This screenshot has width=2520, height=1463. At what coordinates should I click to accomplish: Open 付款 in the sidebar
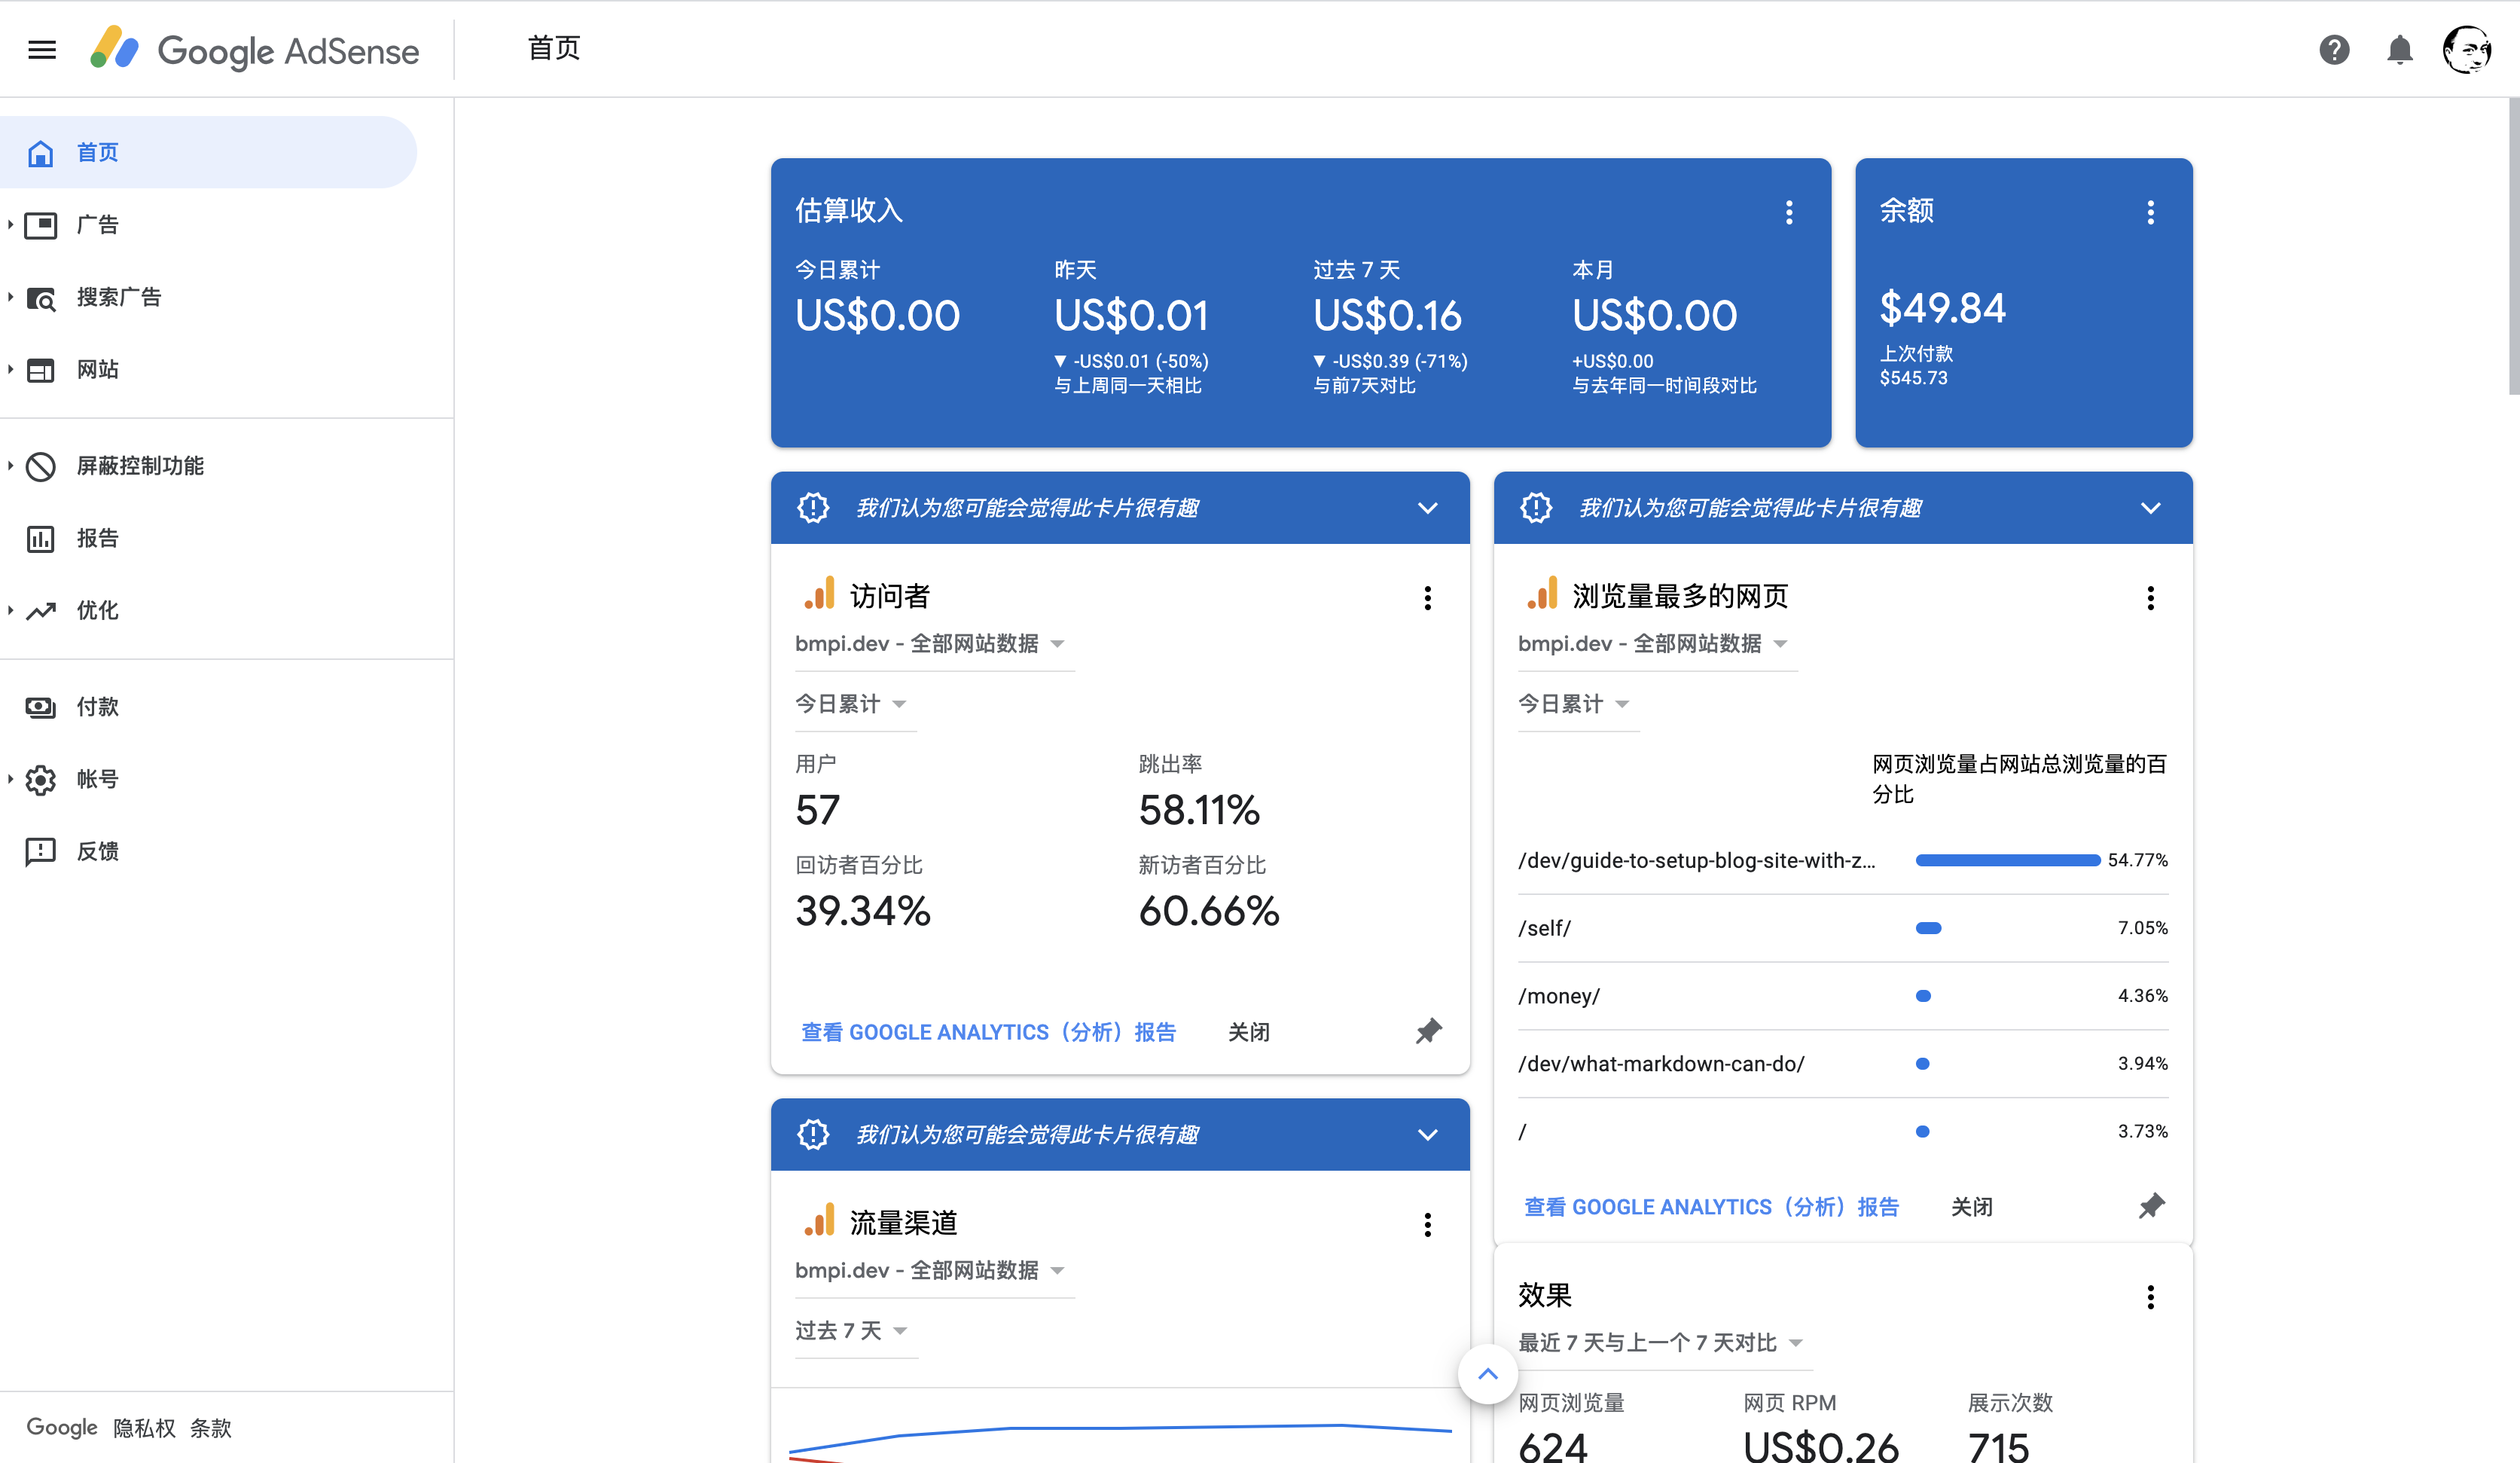[97, 707]
